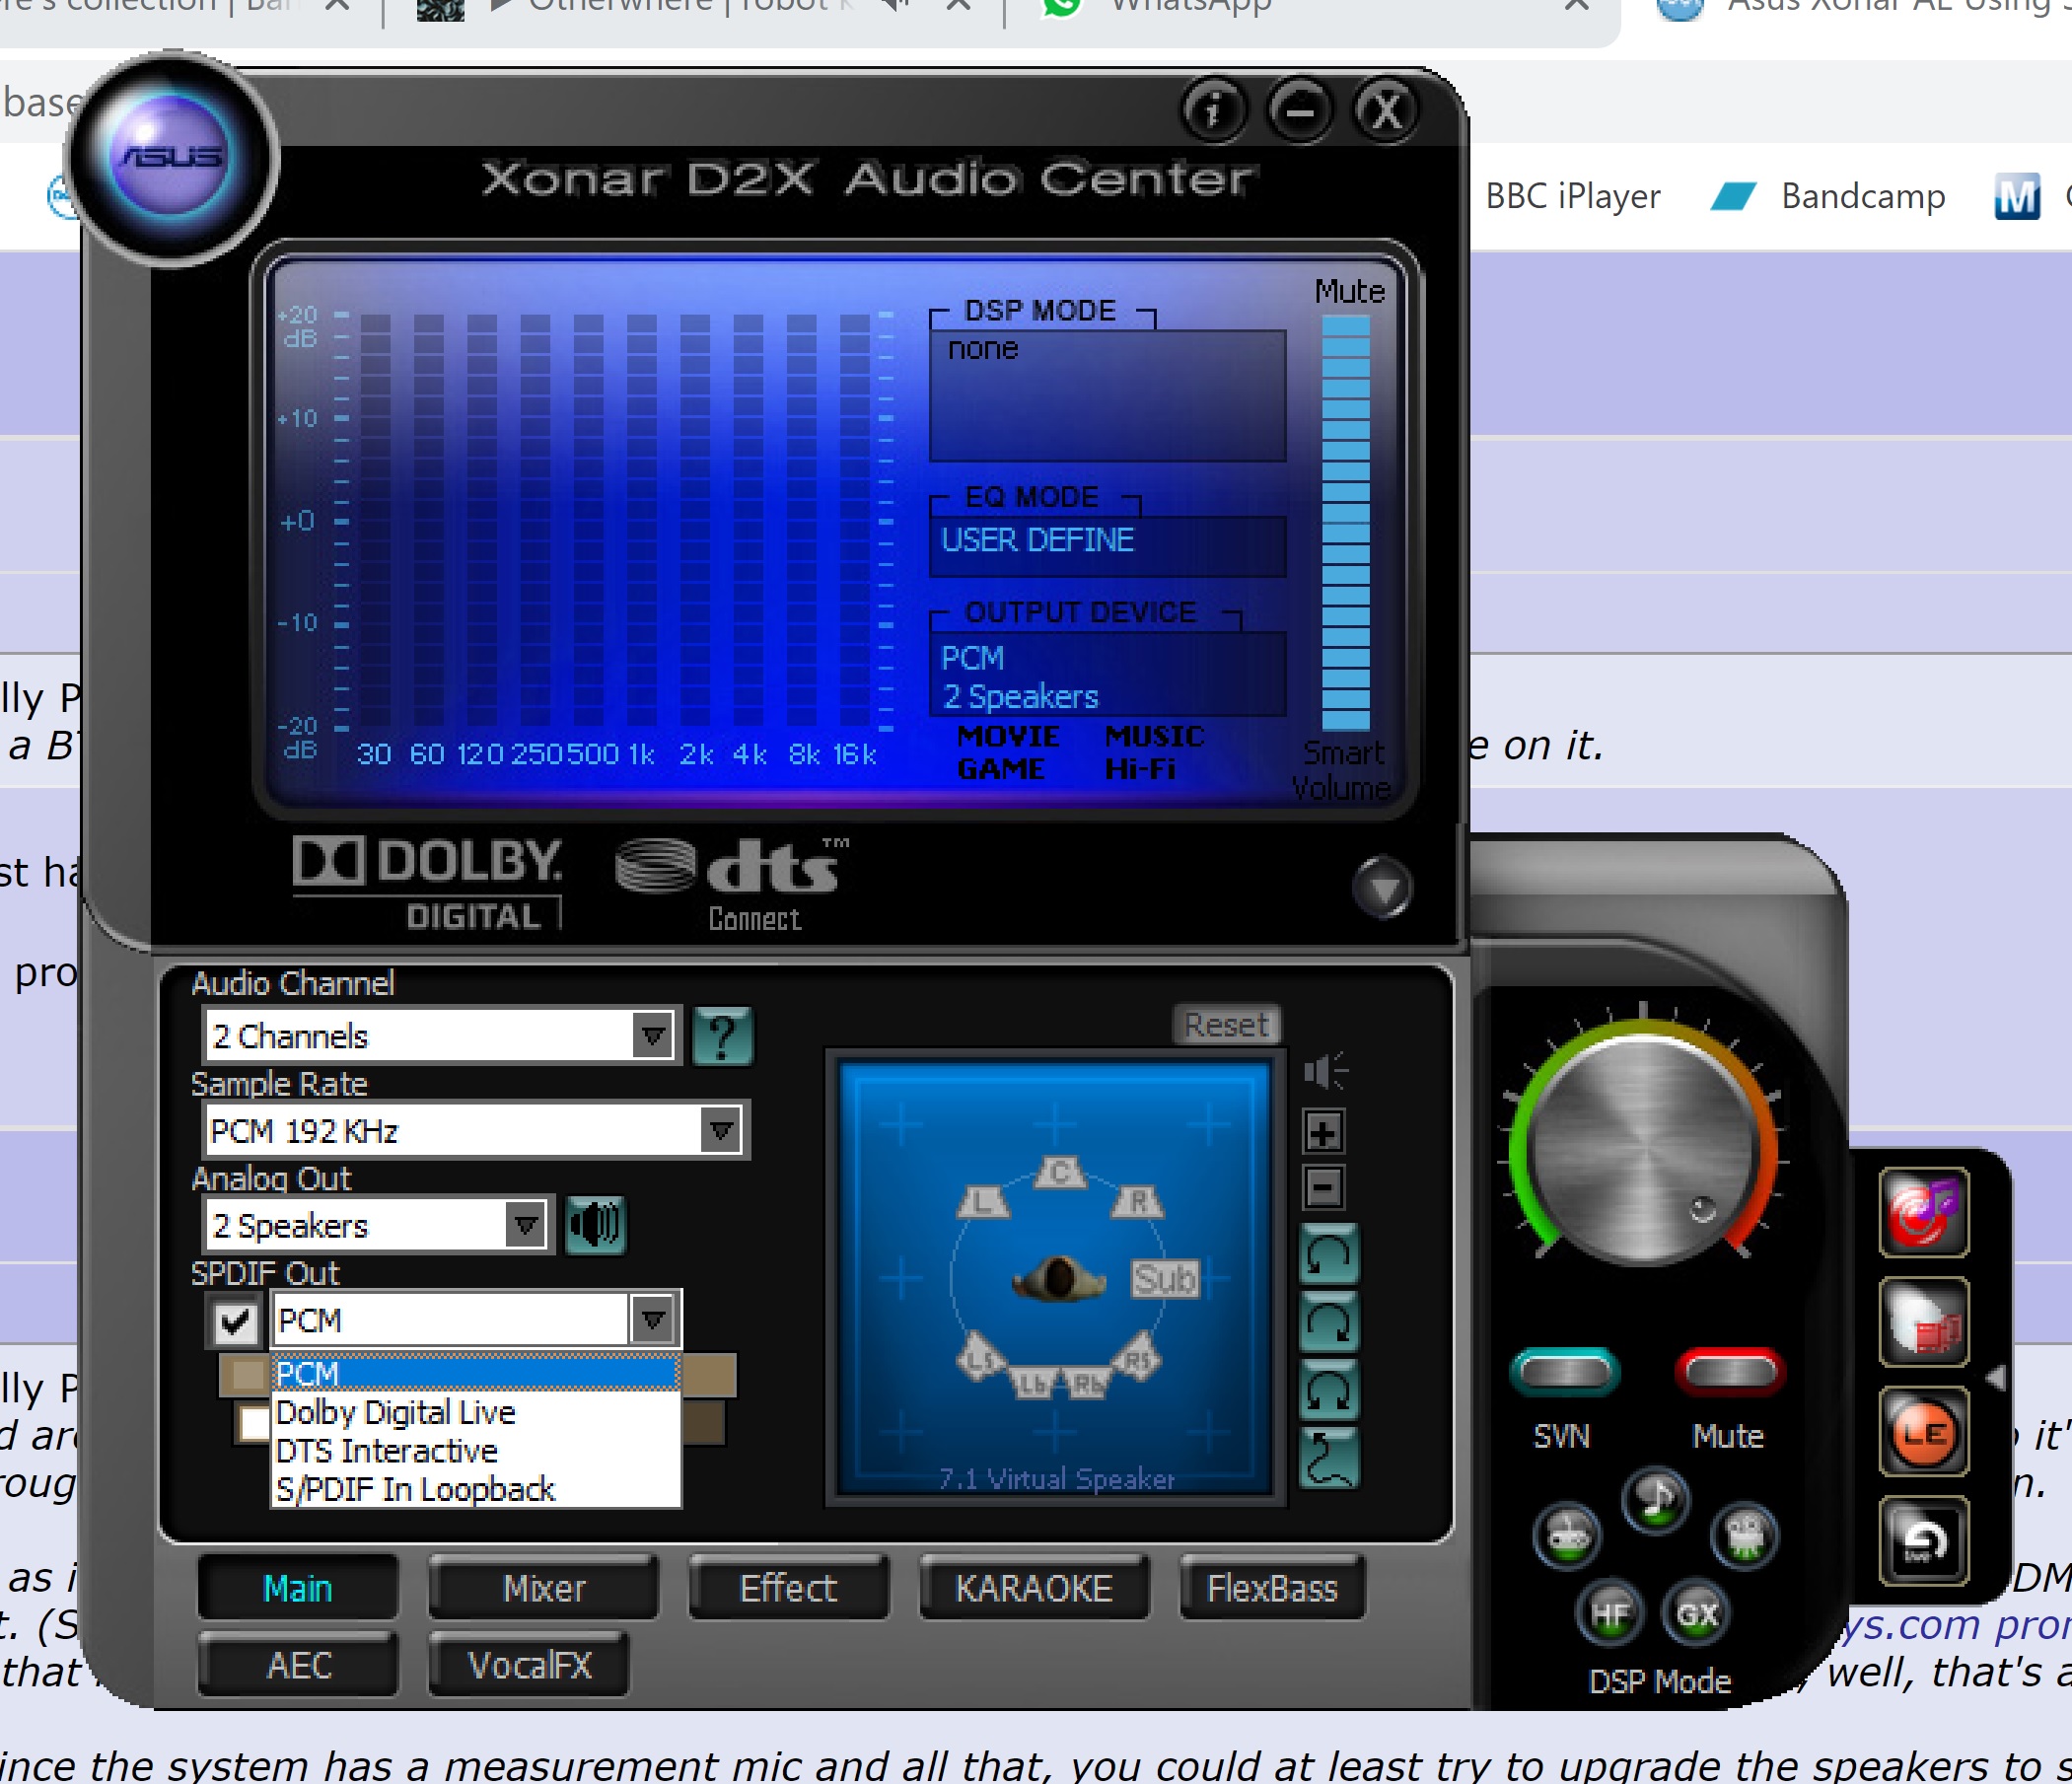Click the SPDIF Out dropdown arrow
The height and width of the screenshot is (1784, 2072).
[653, 1320]
